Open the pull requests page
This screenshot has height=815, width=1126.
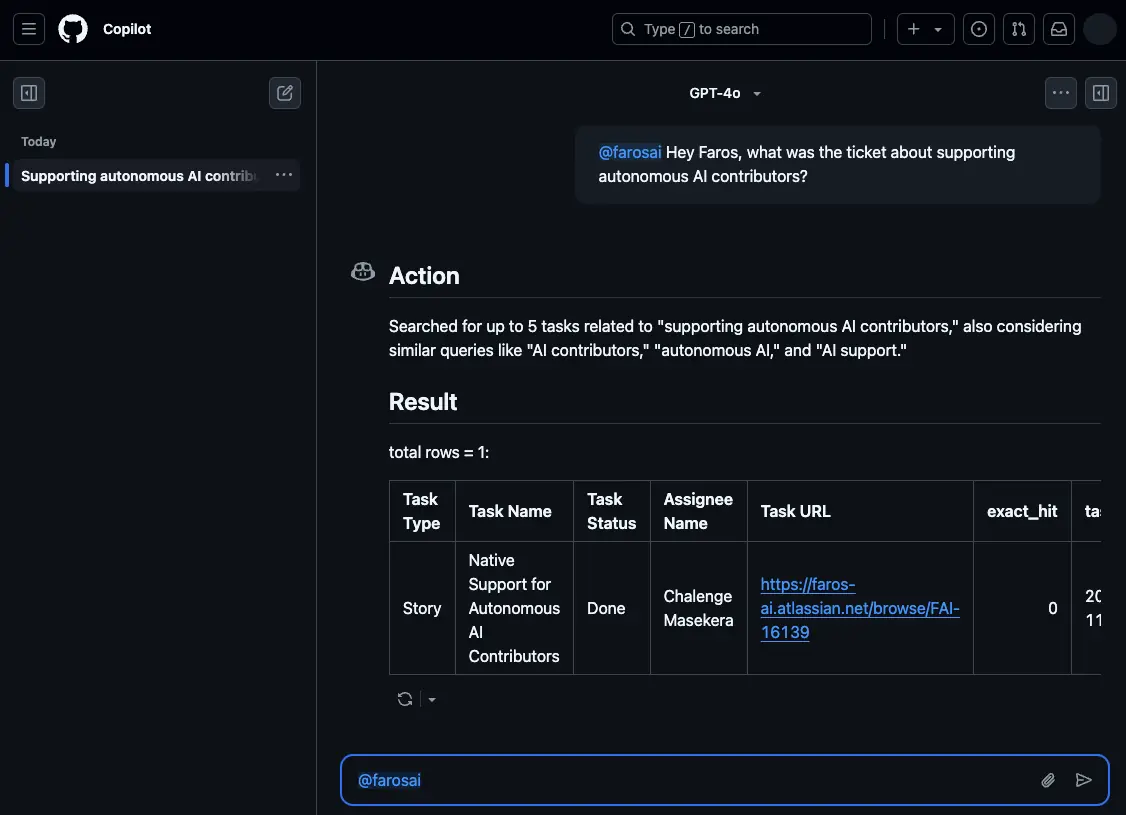[x=1018, y=28]
